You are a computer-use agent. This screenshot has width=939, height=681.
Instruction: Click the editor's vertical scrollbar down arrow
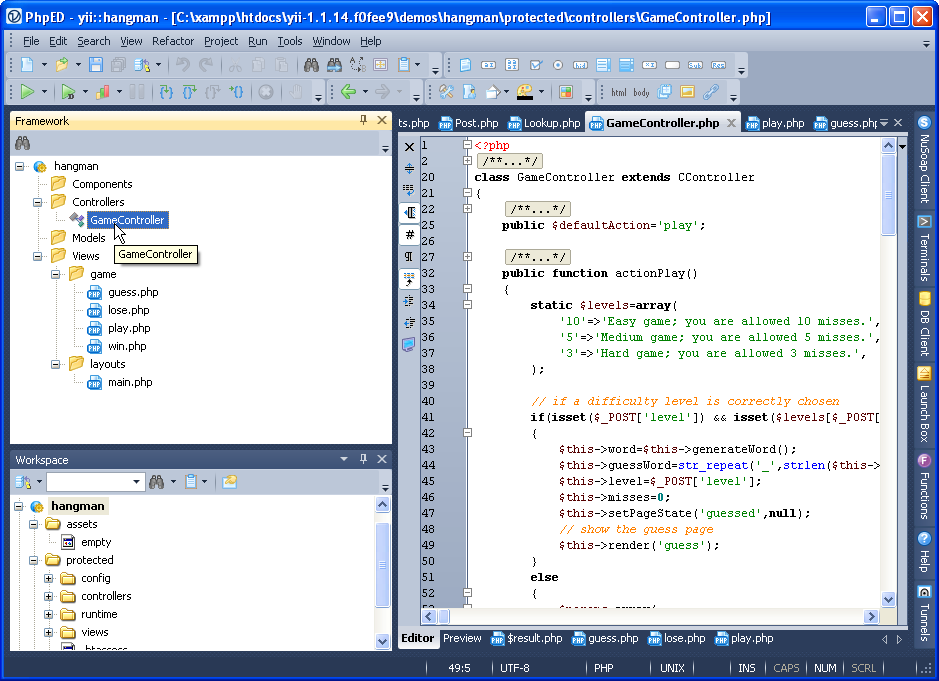888,600
